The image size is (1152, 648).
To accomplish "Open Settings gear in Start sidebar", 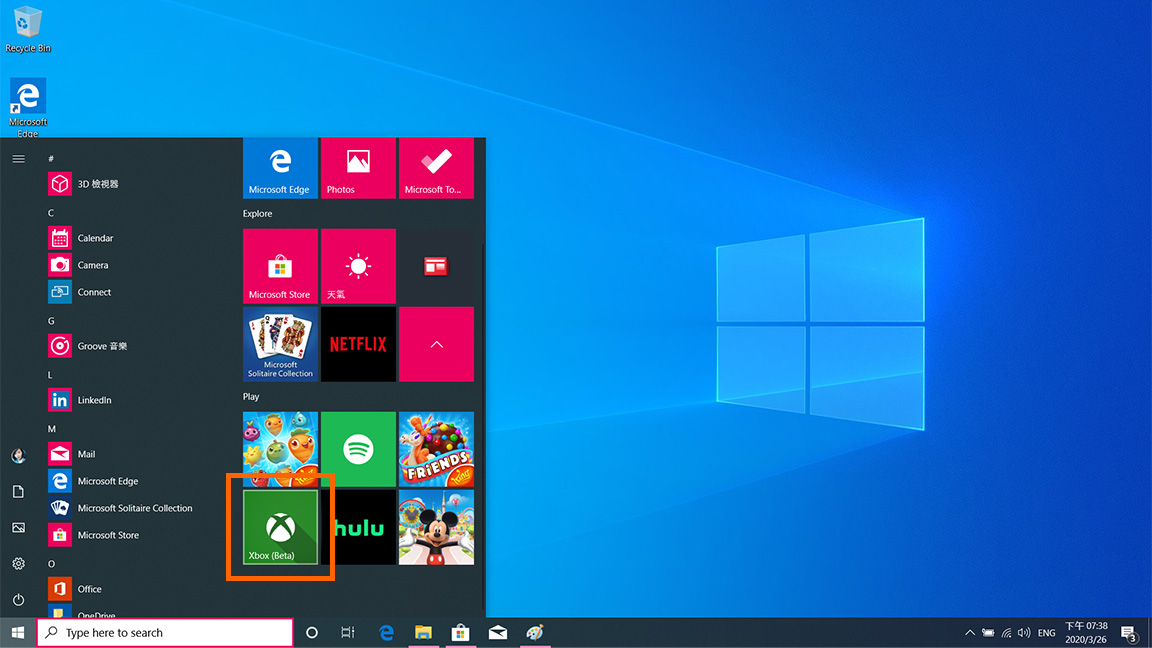I will point(18,564).
